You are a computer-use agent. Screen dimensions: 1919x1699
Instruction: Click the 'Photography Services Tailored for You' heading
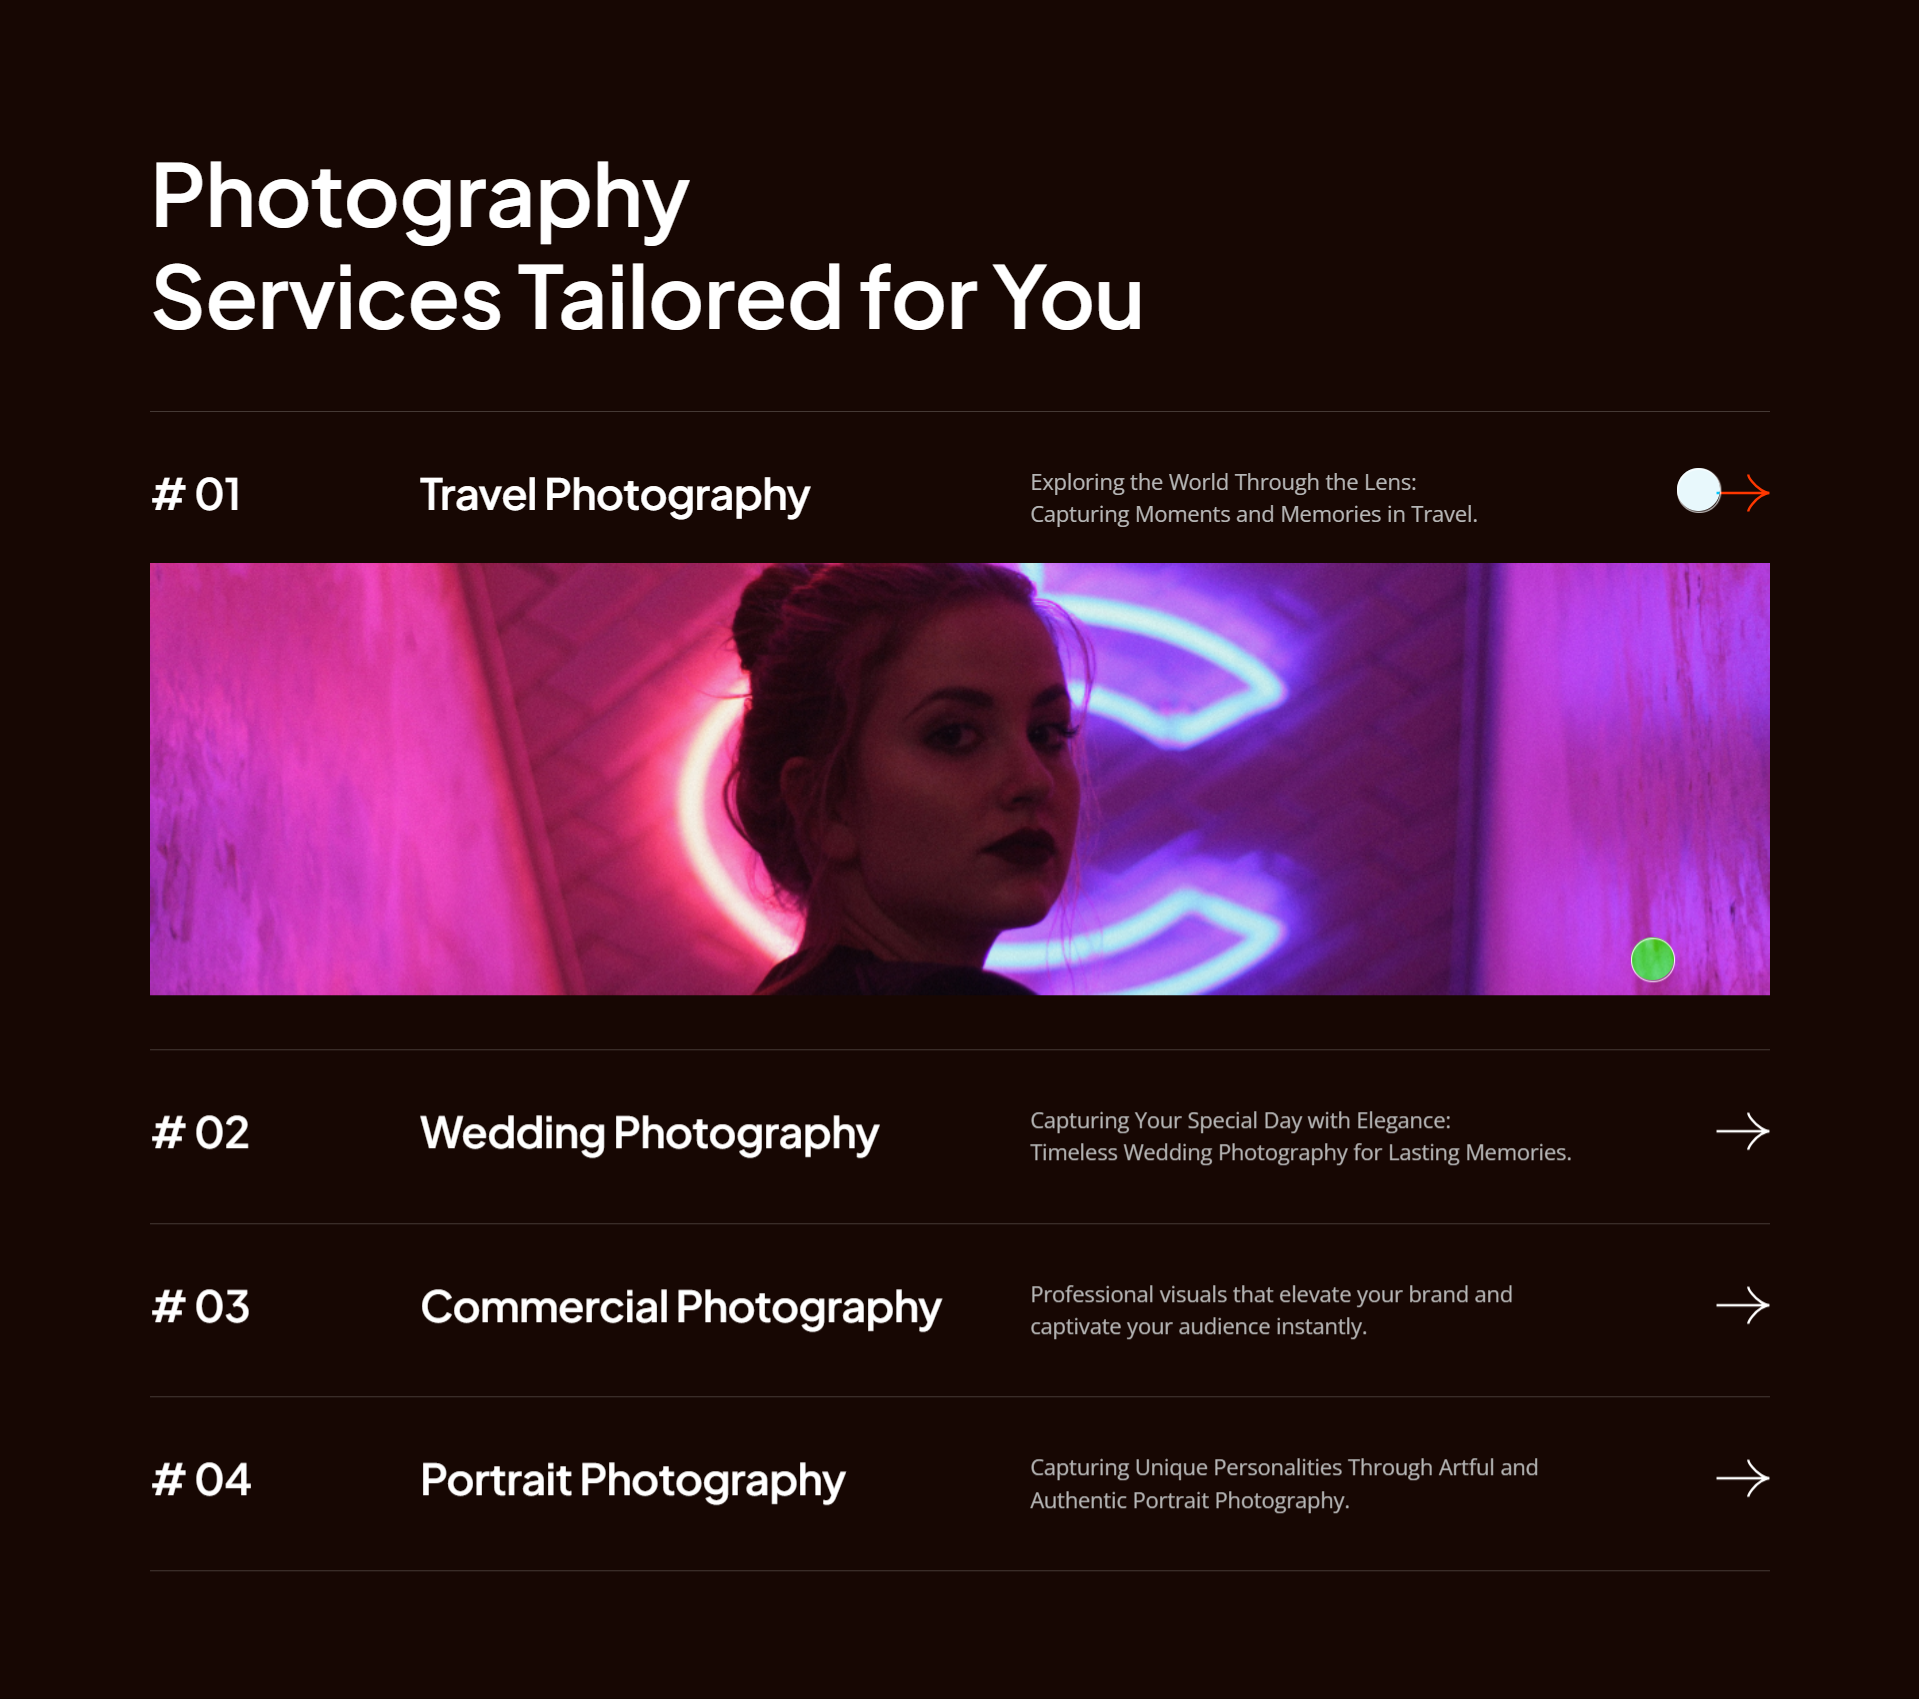tap(646, 247)
